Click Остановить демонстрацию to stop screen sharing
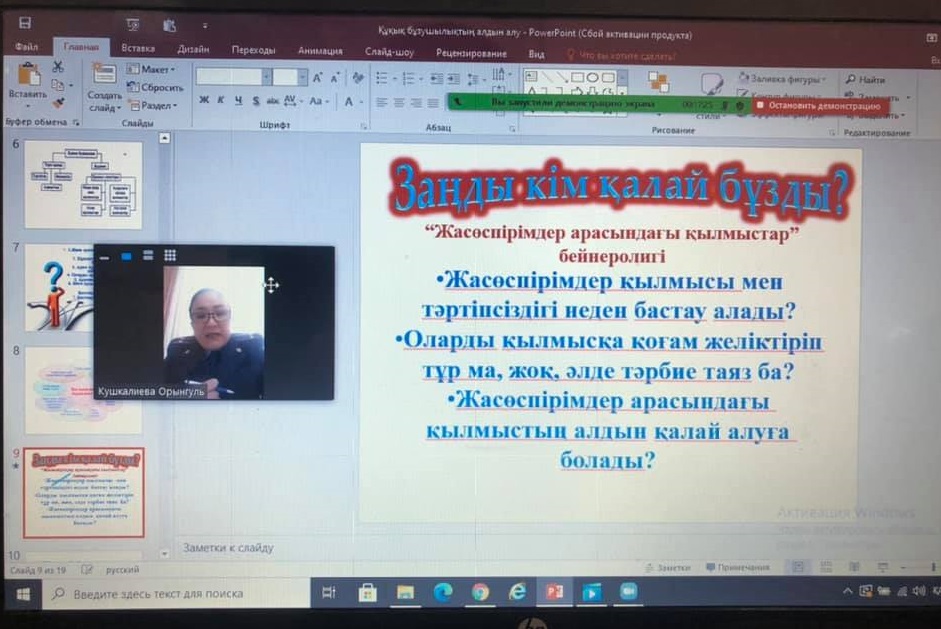941x629 pixels. pyautogui.click(x=819, y=106)
